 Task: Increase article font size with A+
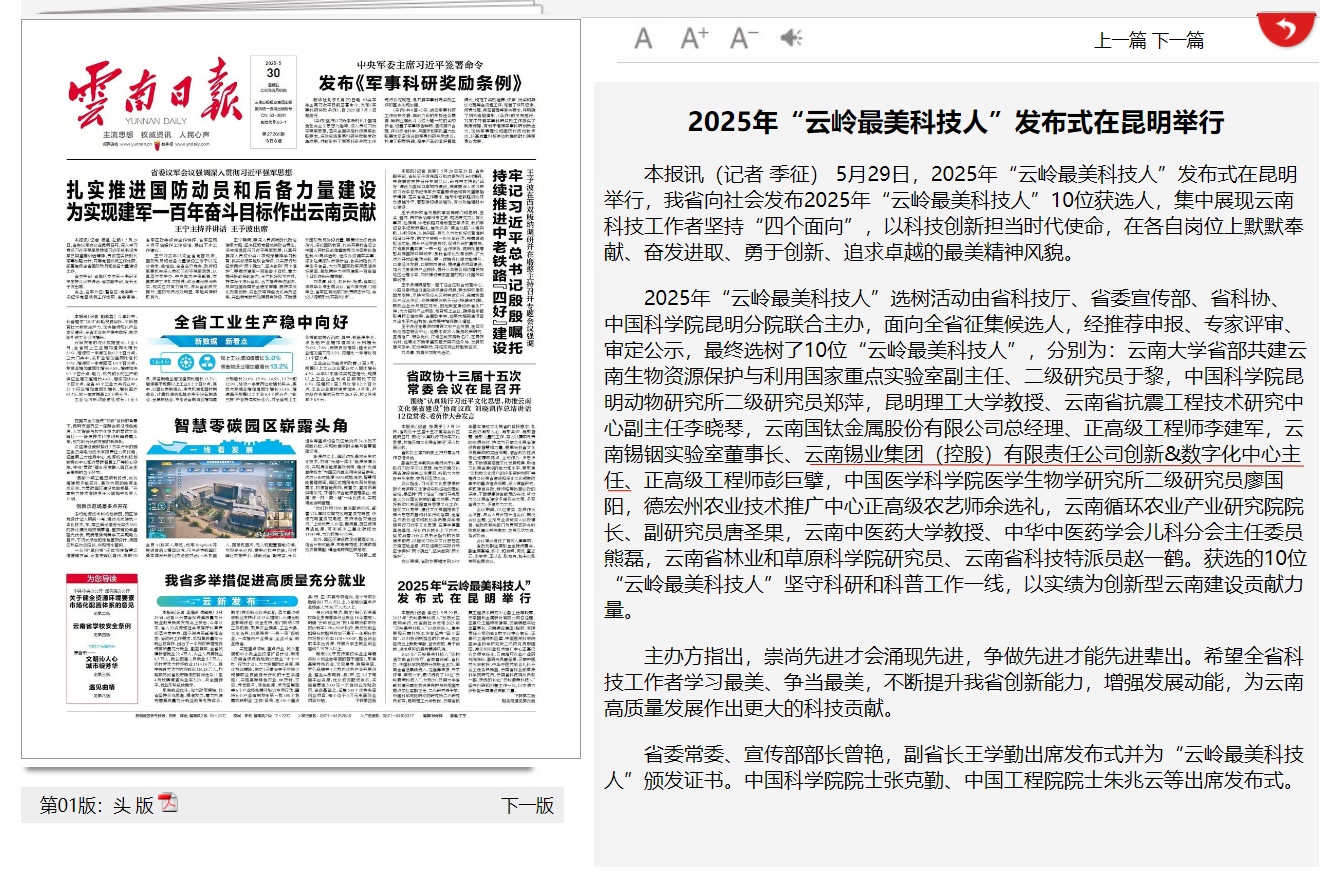[x=694, y=39]
